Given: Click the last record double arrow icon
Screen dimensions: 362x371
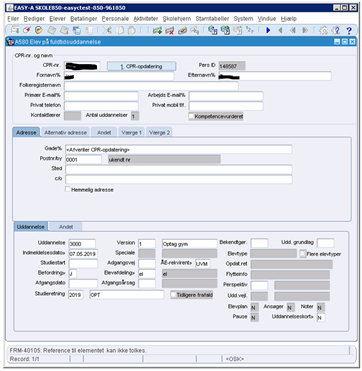Looking at the screenshot, I should coord(305,31).
